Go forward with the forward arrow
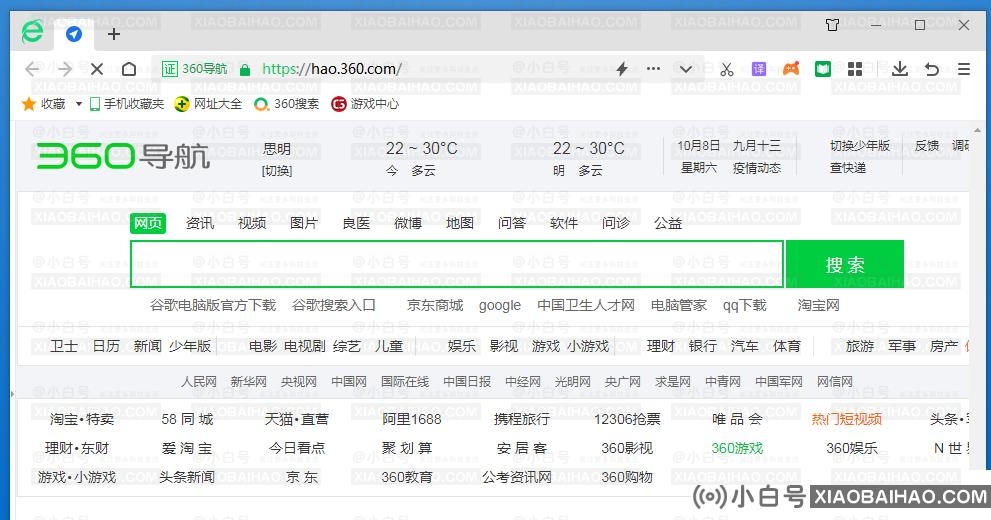The image size is (991, 520). [65, 69]
